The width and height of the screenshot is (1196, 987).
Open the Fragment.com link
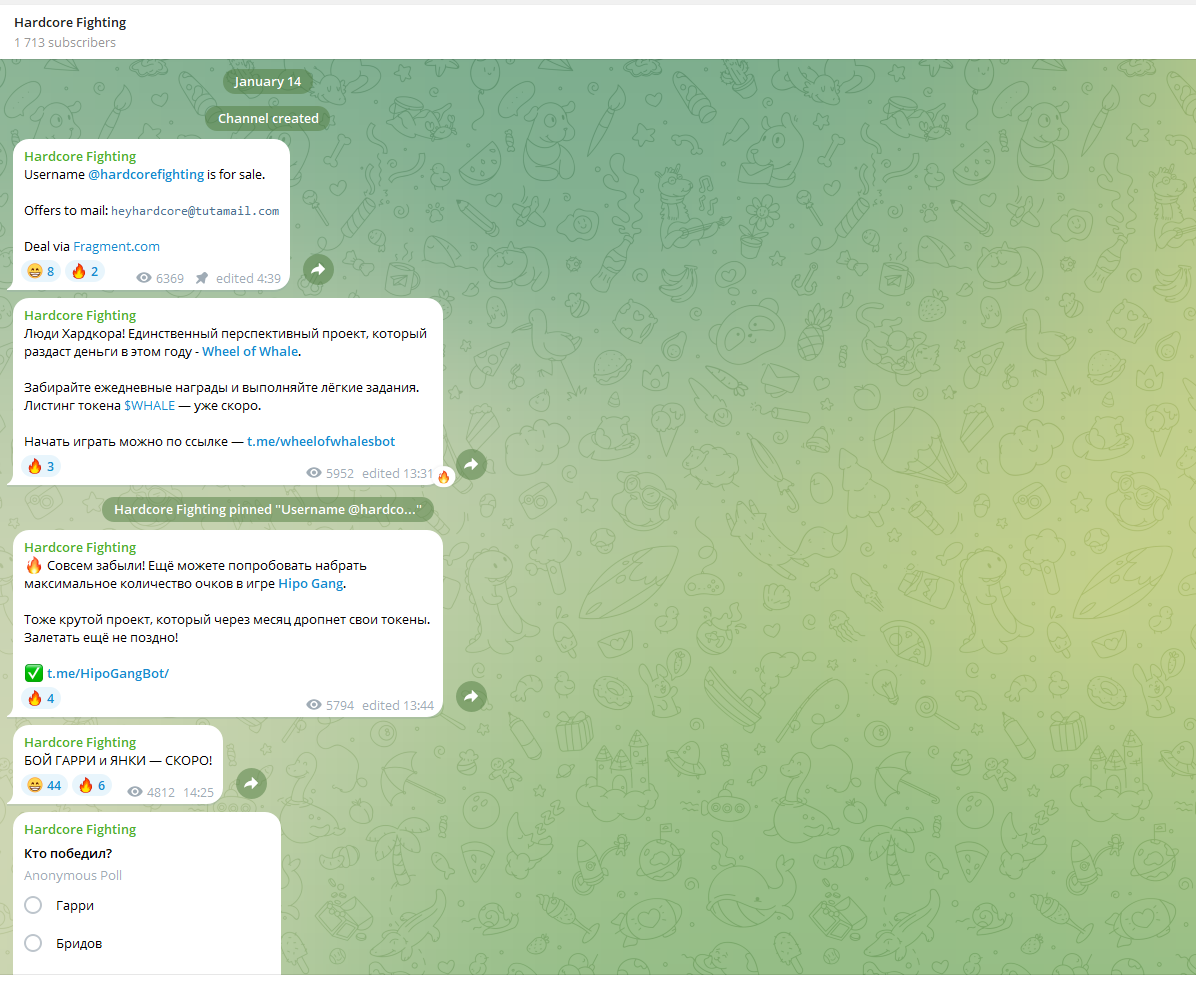point(116,246)
